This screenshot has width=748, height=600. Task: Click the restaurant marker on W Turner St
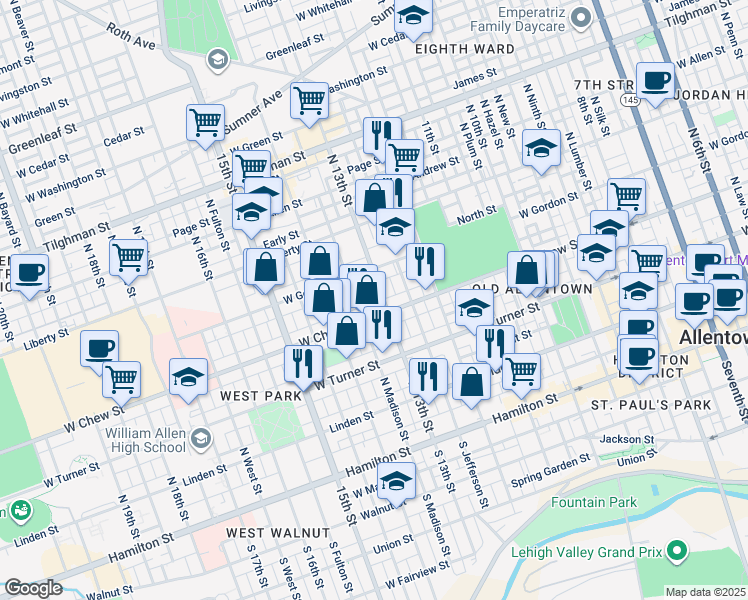pyautogui.click(x=303, y=364)
